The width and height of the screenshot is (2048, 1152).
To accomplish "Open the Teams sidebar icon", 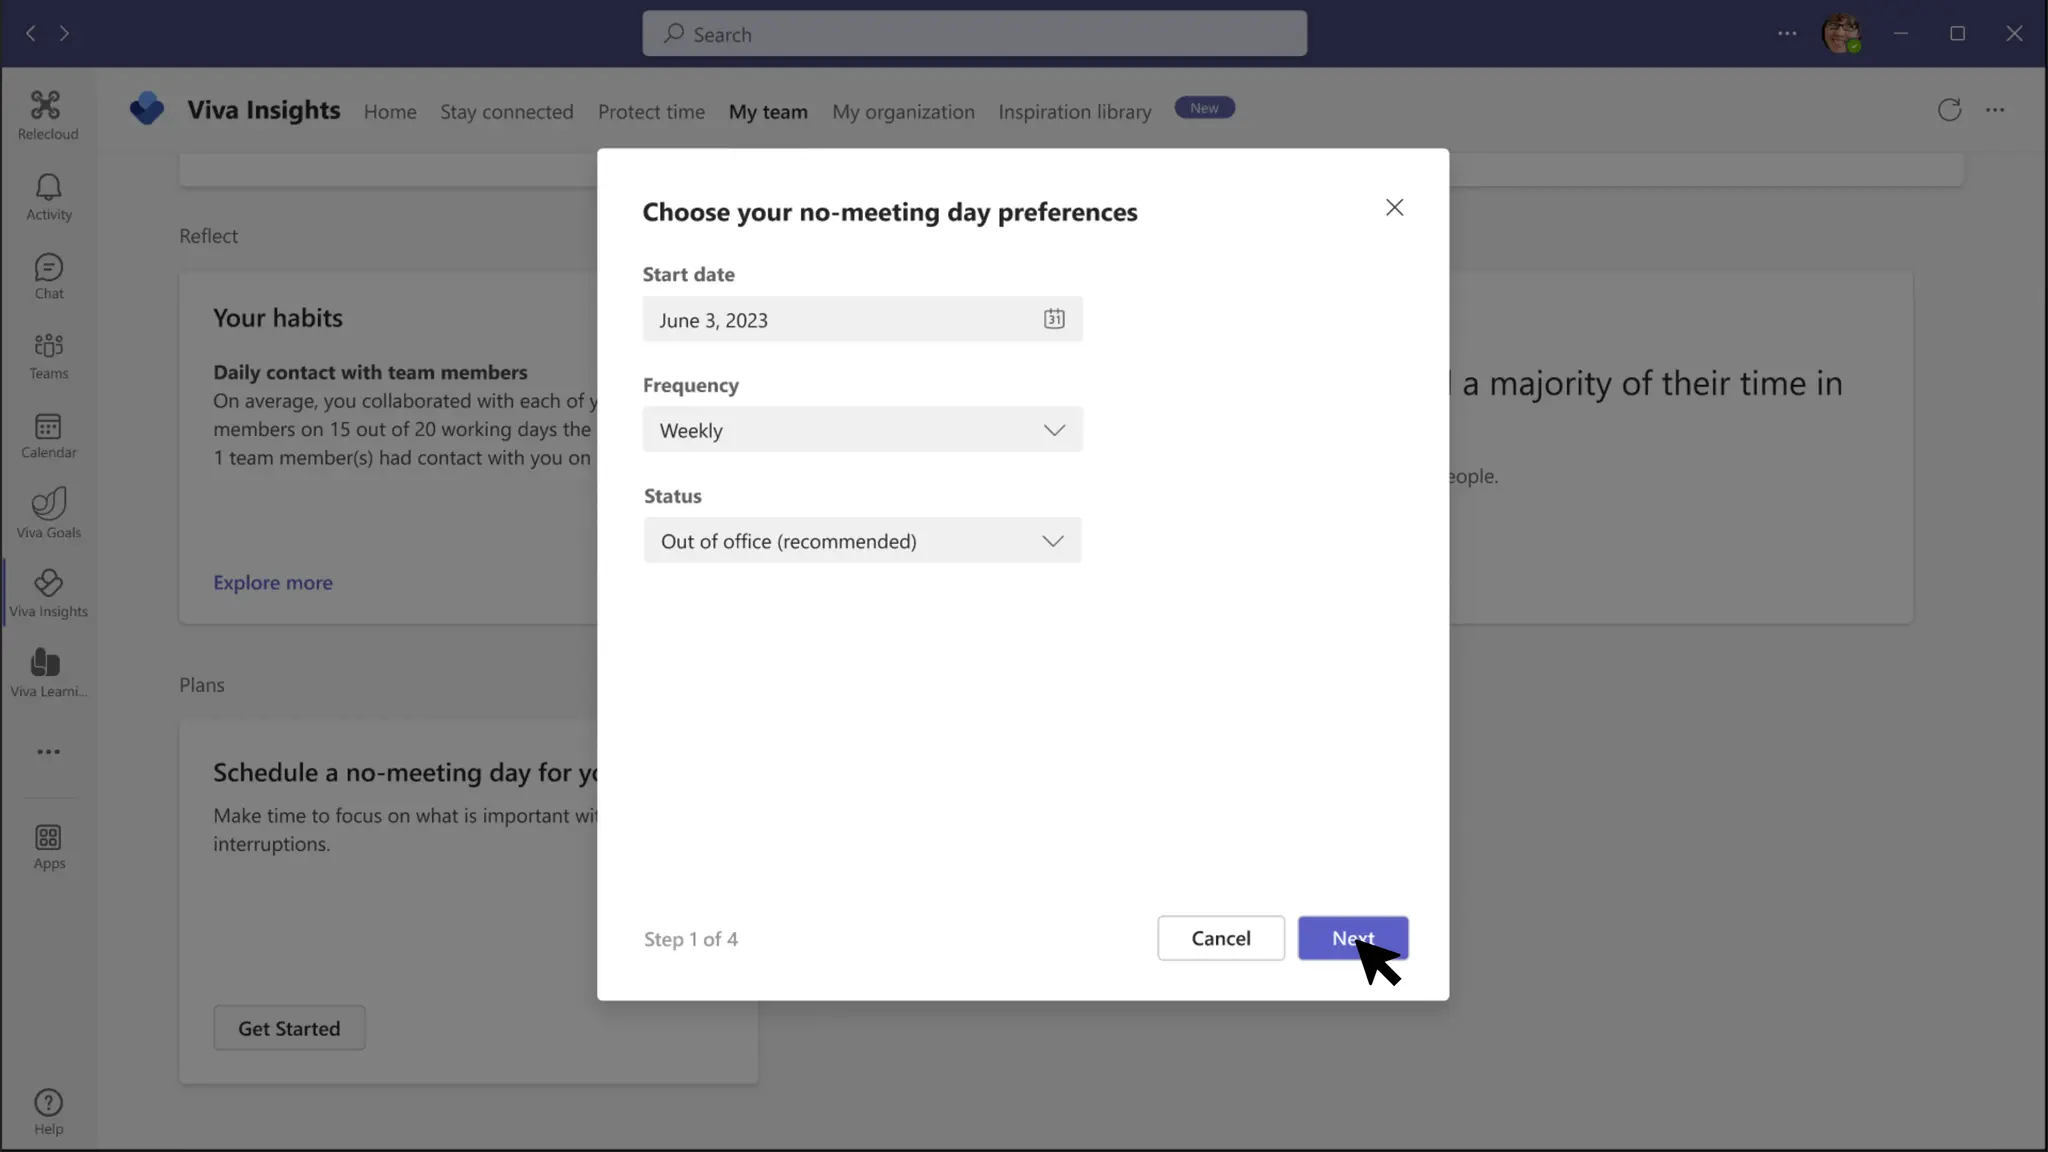I will (48, 356).
